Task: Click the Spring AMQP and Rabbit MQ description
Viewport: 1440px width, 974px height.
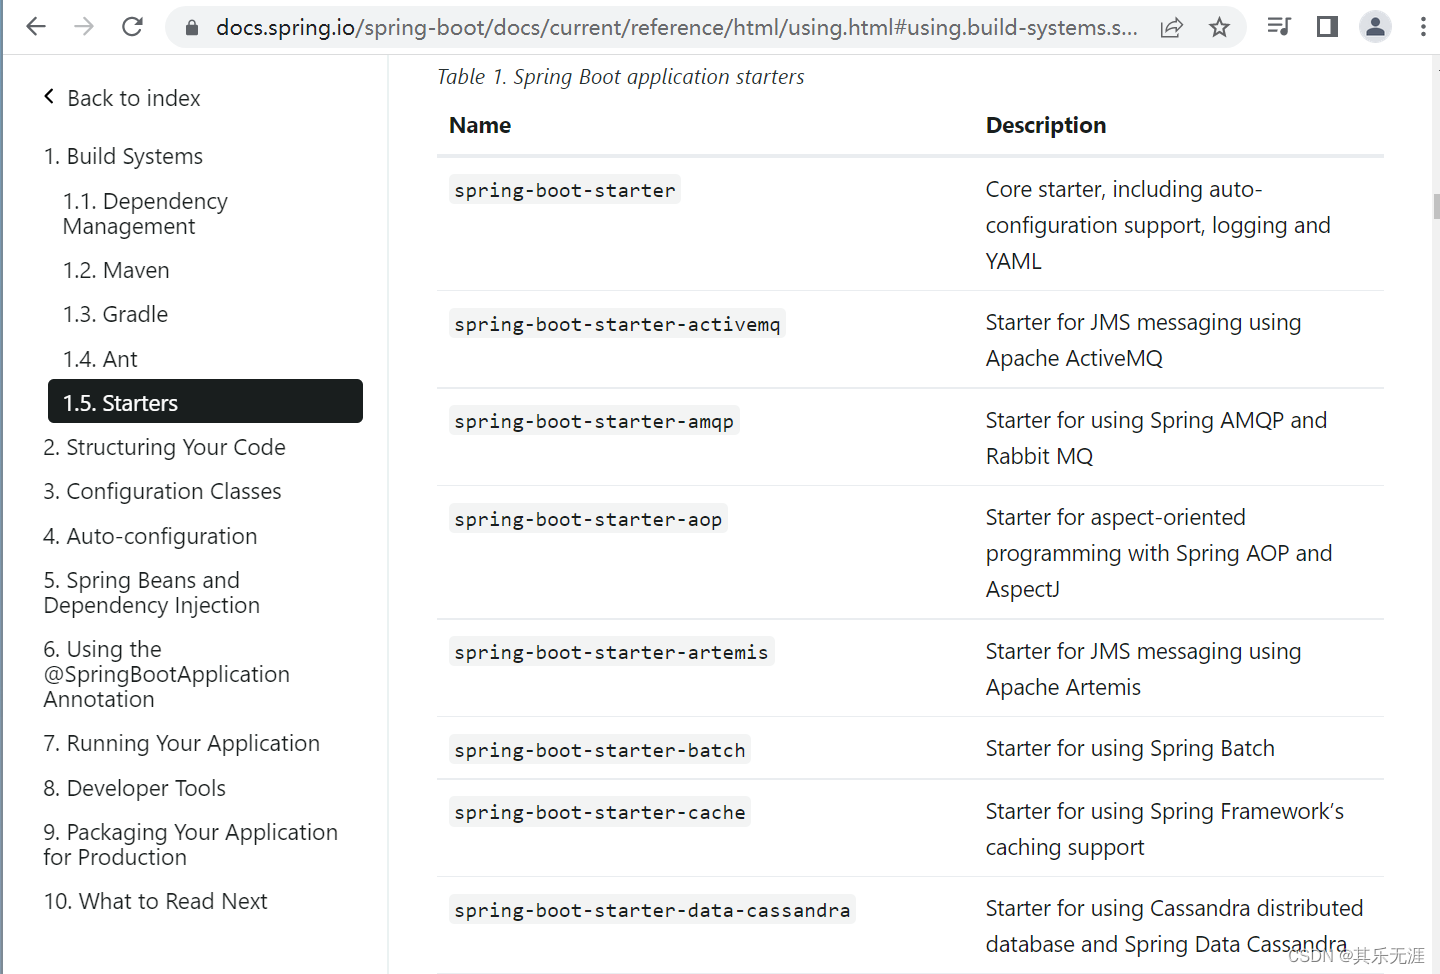Action: pos(1157,438)
